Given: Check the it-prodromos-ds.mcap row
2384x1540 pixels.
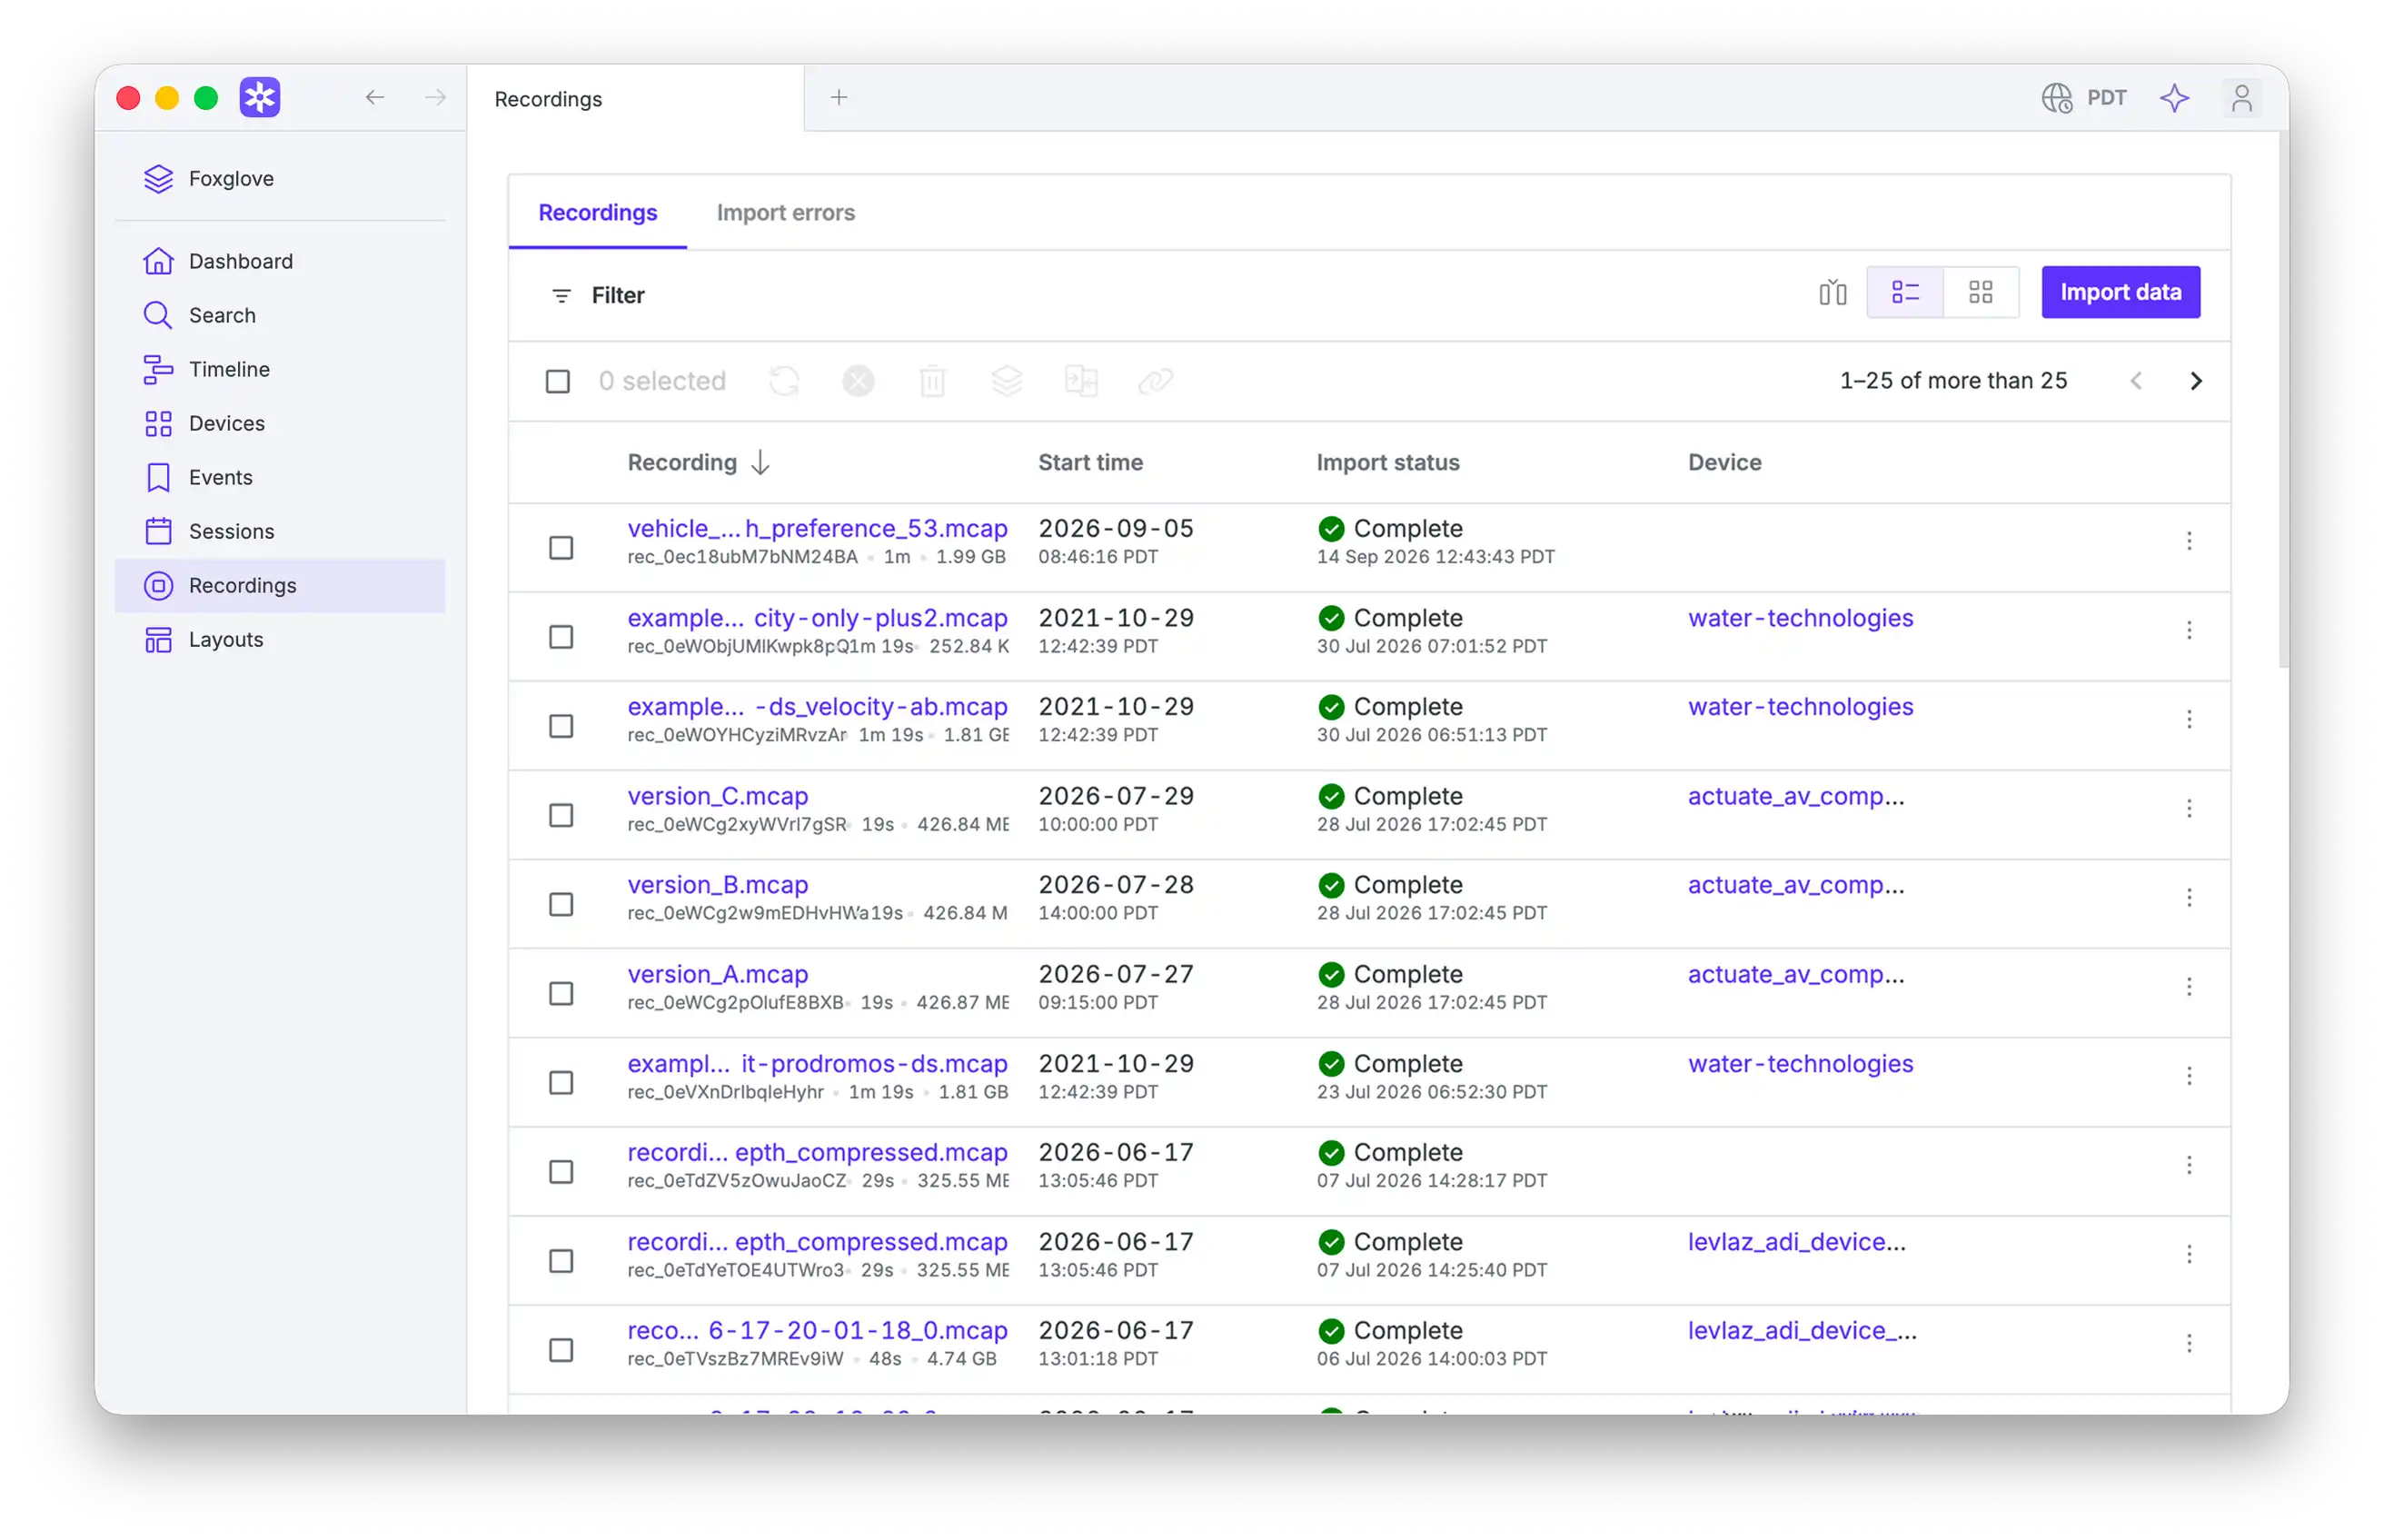Looking at the screenshot, I should (561, 1083).
